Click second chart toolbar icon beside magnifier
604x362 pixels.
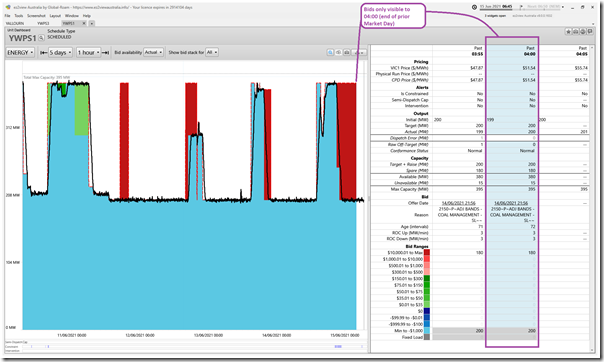coord(338,52)
